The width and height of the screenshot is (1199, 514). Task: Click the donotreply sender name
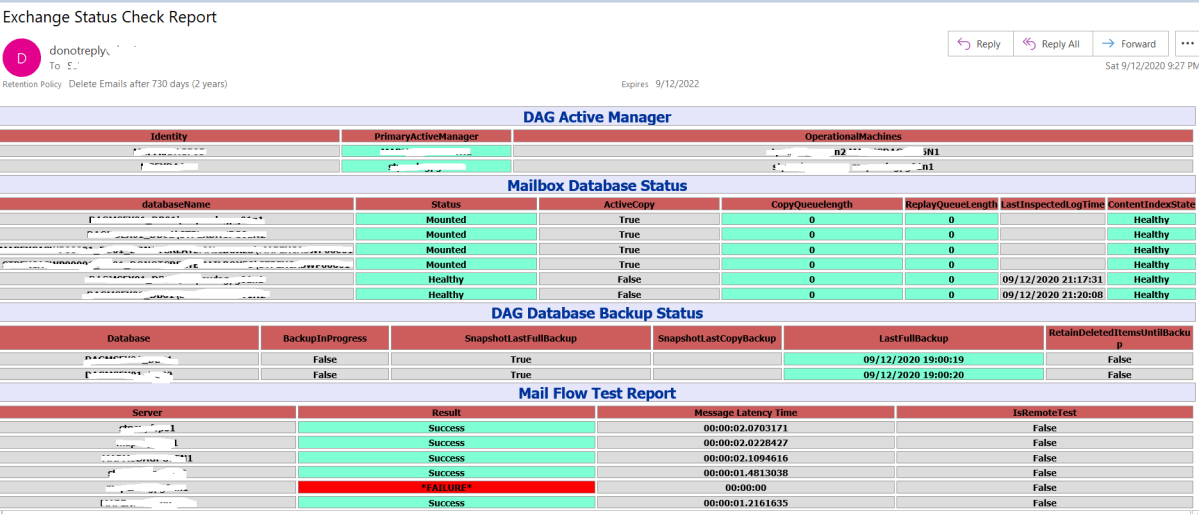point(77,49)
